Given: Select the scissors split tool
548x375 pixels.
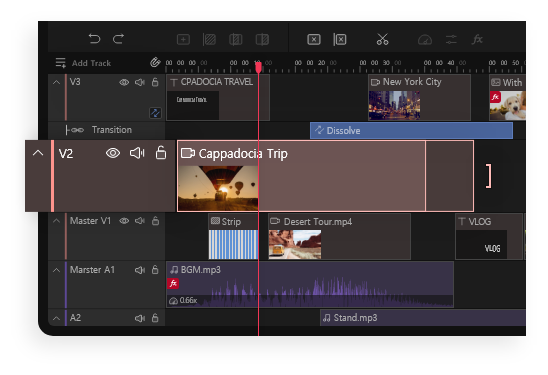Looking at the screenshot, I should coord(382,39).
